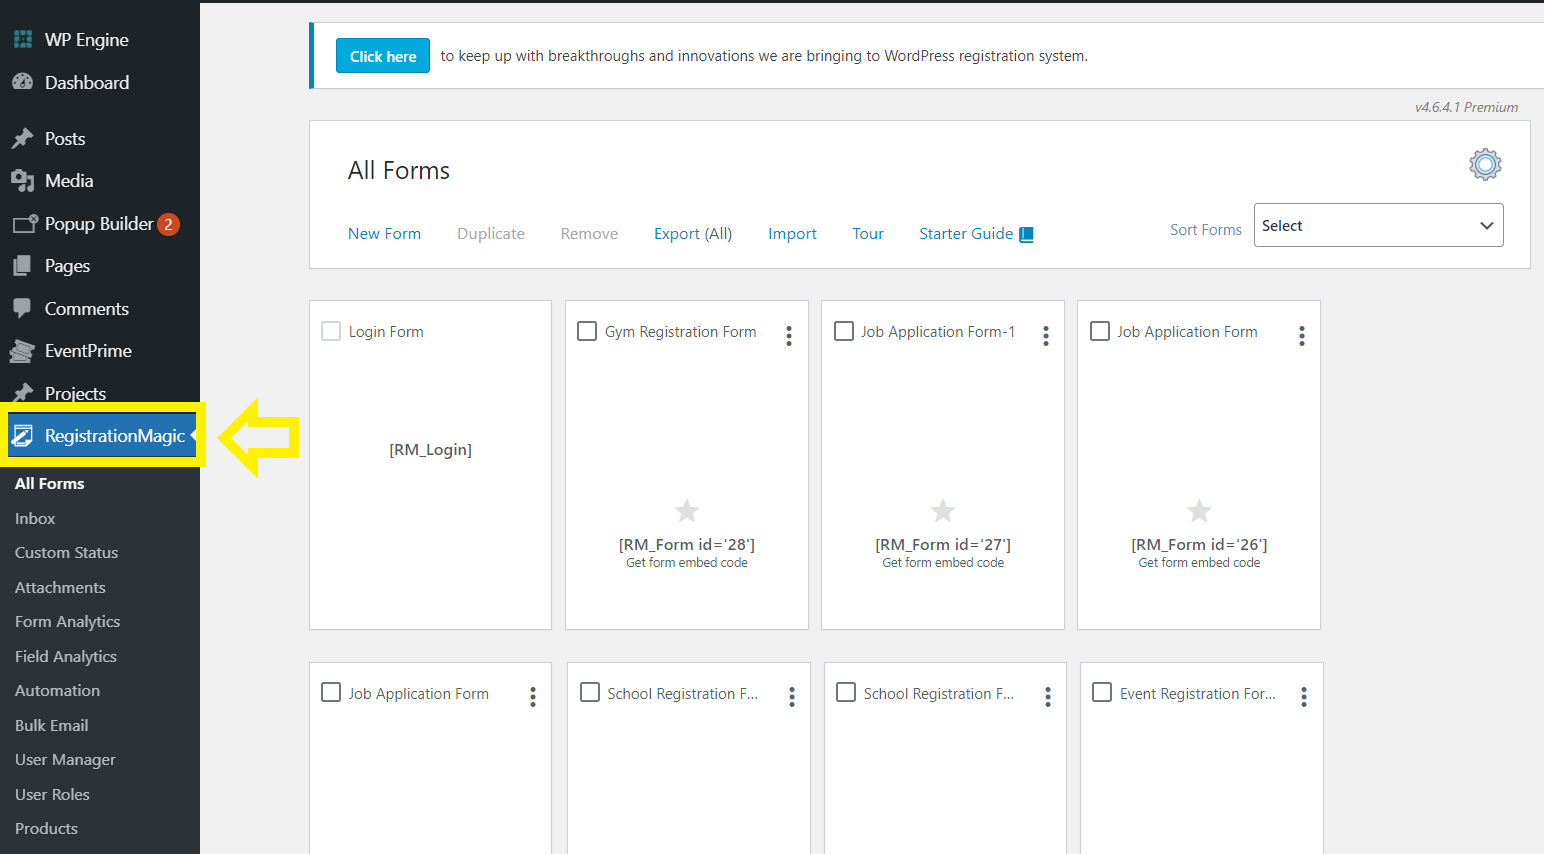Tick checkbox of Job Application Form id 26

(x=1100, y=331)
